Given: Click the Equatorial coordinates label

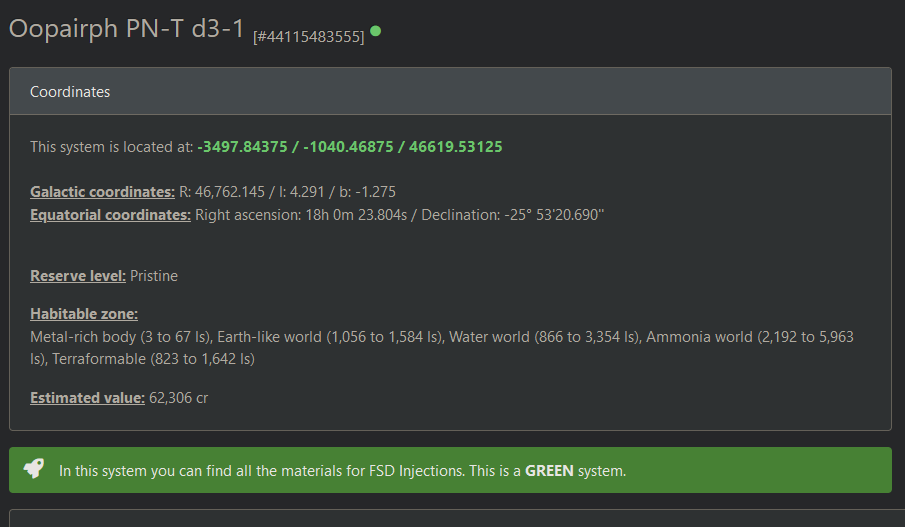Looking at the screenshot, I should pos(110,214).
